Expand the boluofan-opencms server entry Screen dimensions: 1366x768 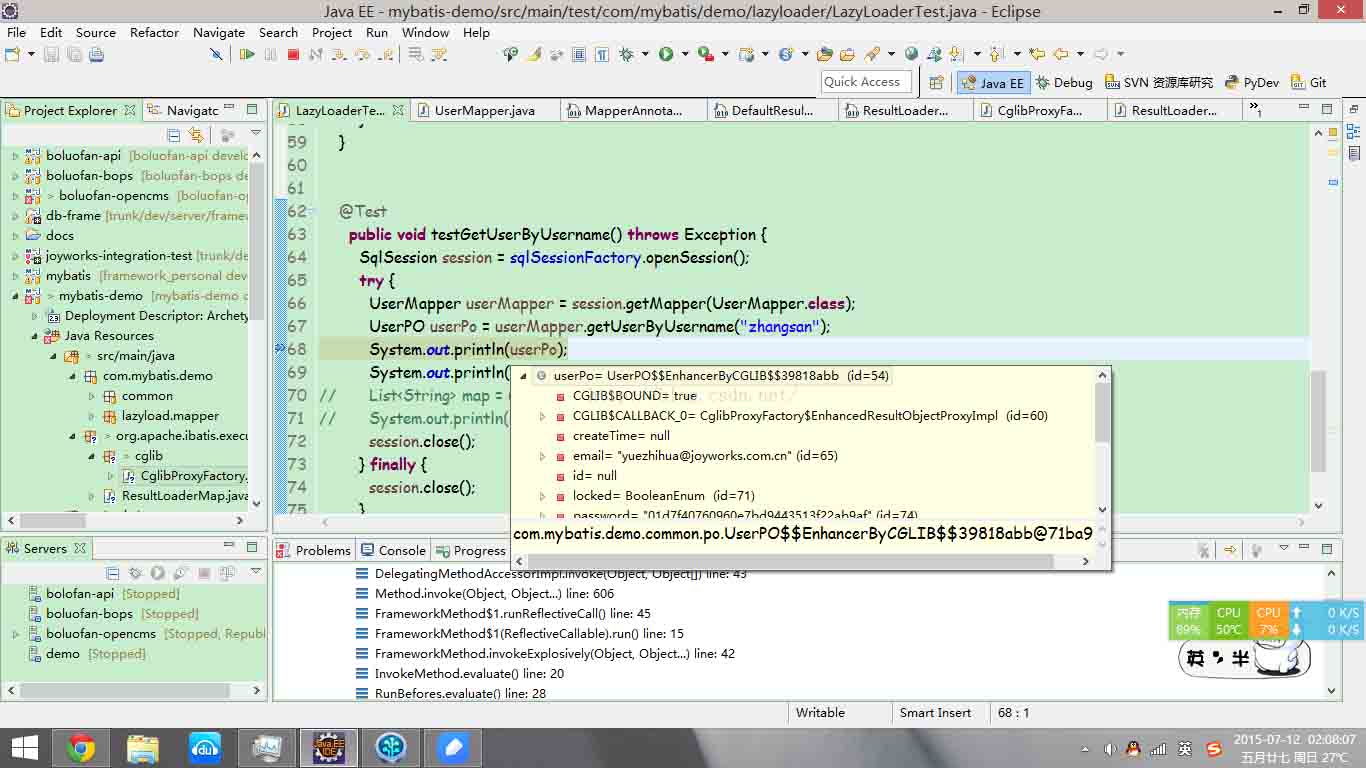pos(16,634)
